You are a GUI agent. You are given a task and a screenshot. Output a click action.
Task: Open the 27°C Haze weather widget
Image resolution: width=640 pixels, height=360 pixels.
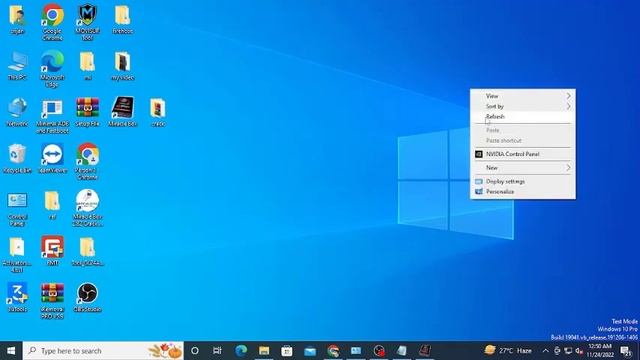pos(508,351)
